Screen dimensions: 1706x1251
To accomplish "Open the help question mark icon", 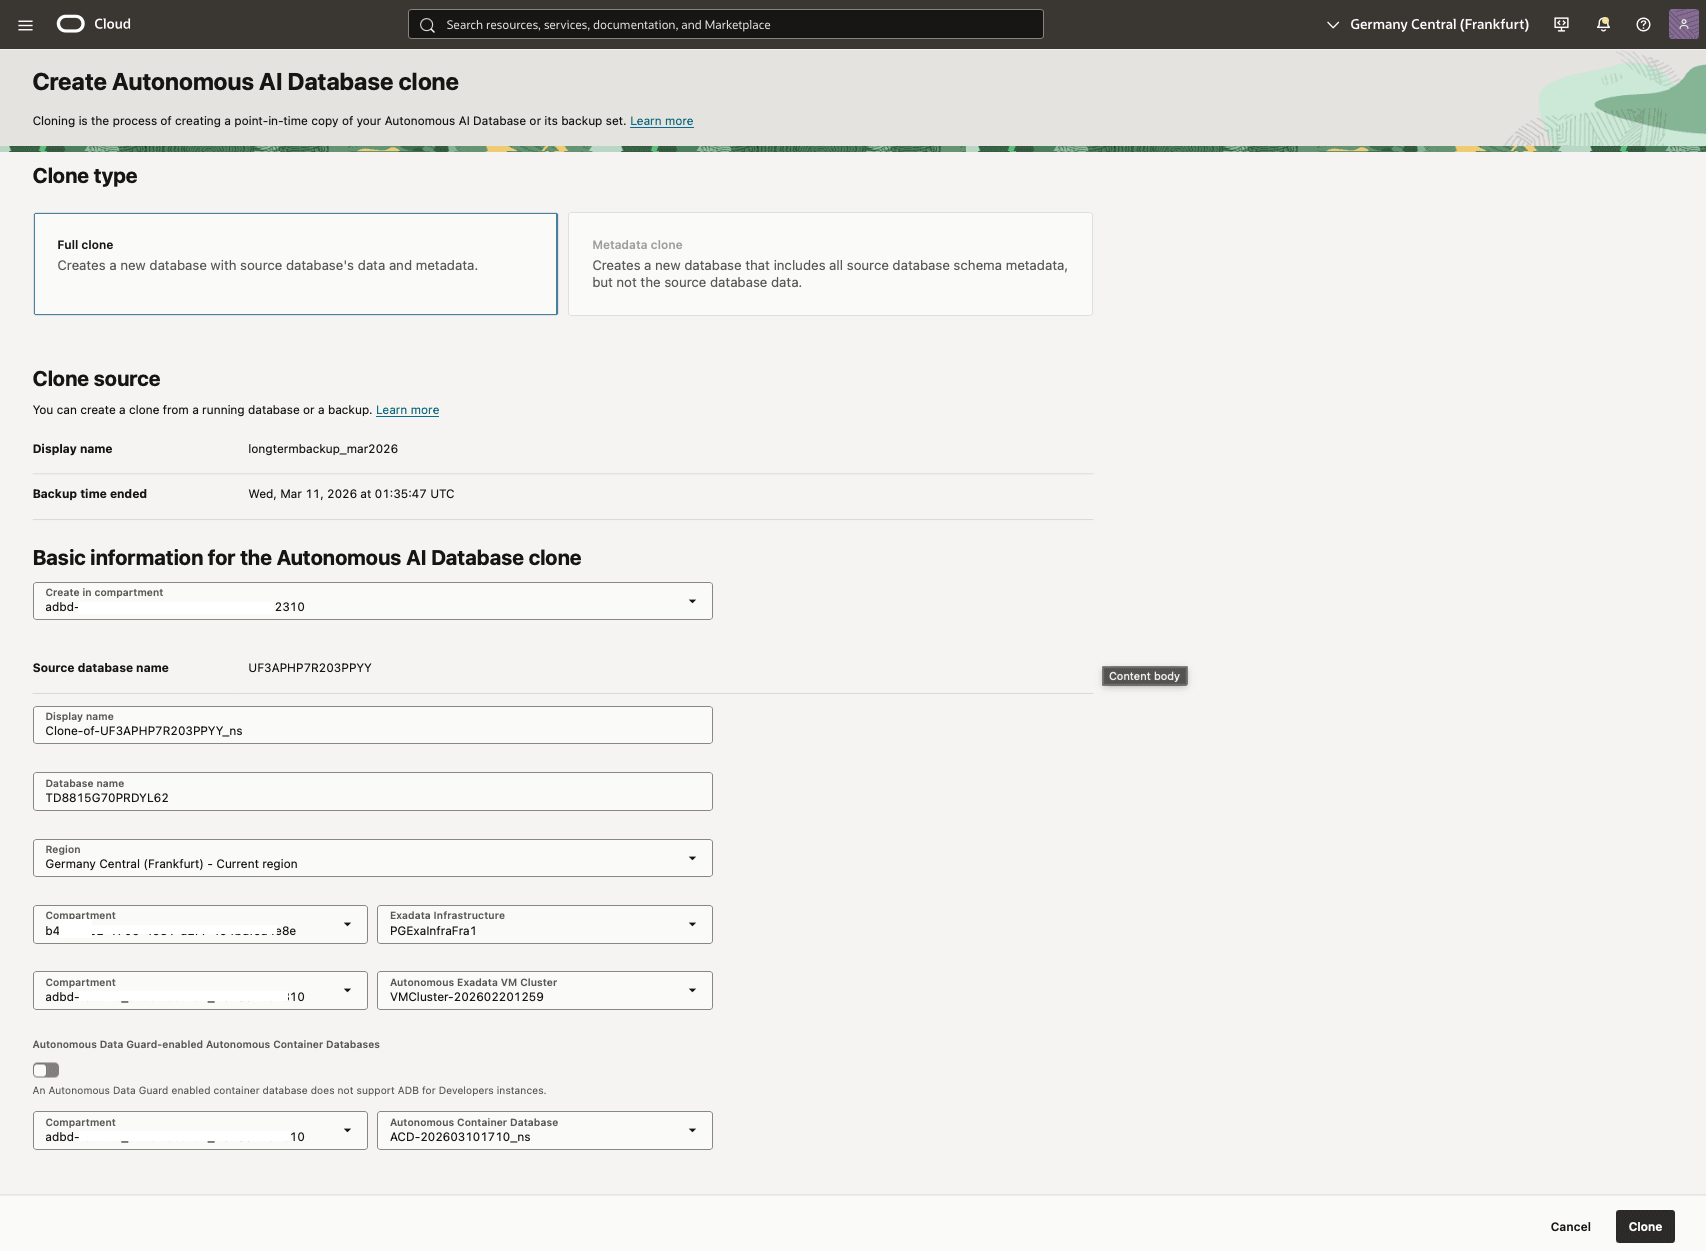I will (x=1643, y=25).
